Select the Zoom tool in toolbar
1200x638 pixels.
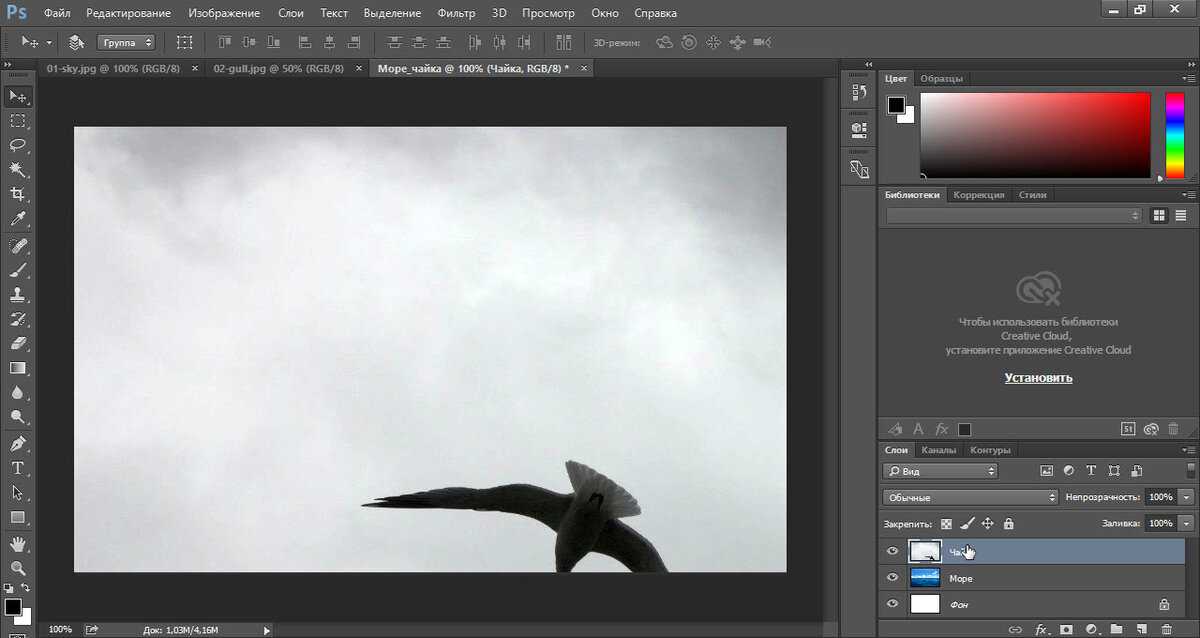point(18,567)
